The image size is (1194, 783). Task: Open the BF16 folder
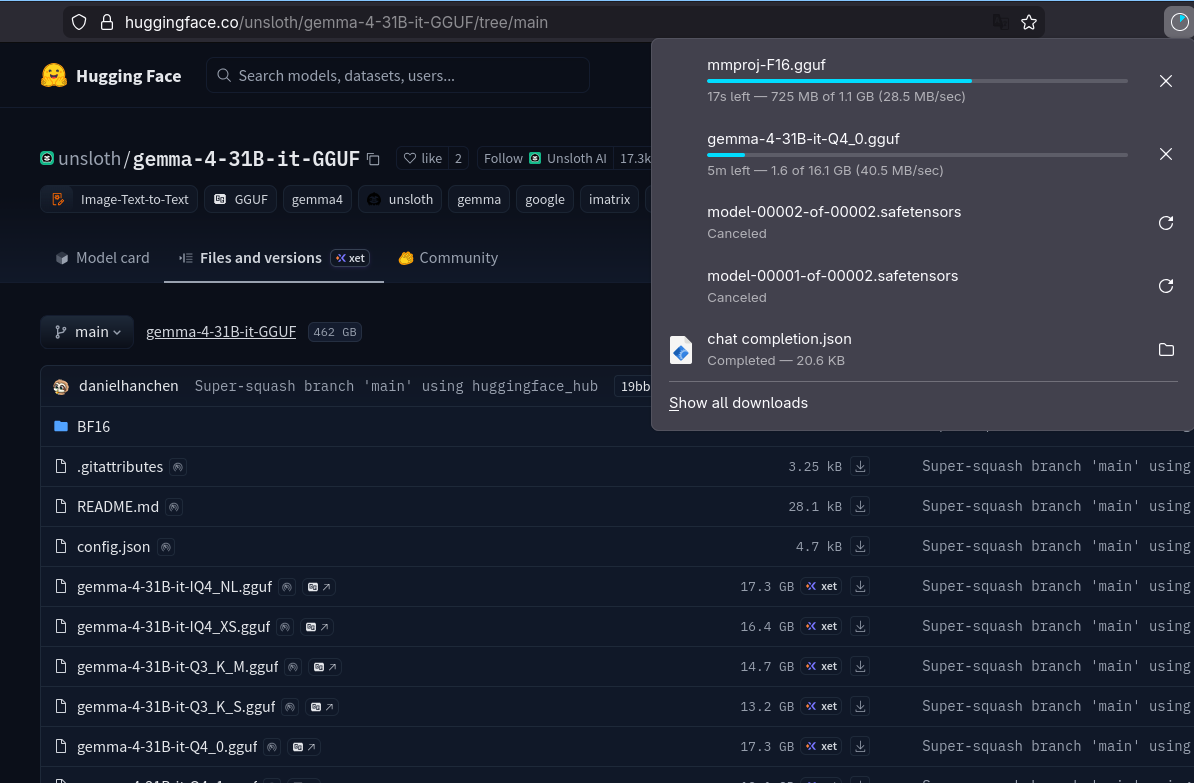point(94,427)
